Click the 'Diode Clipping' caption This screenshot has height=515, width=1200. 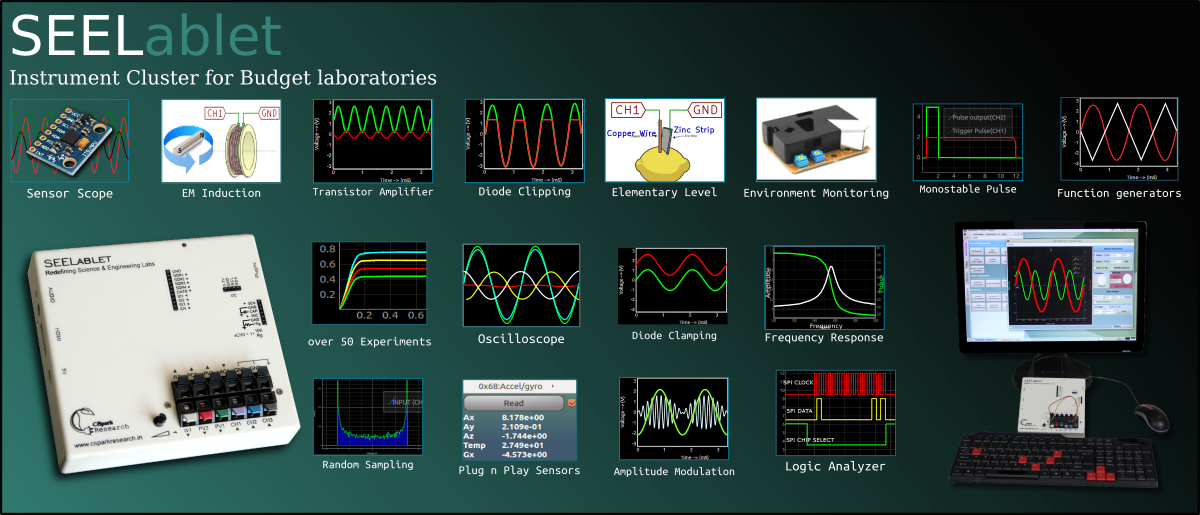[524, 192]
